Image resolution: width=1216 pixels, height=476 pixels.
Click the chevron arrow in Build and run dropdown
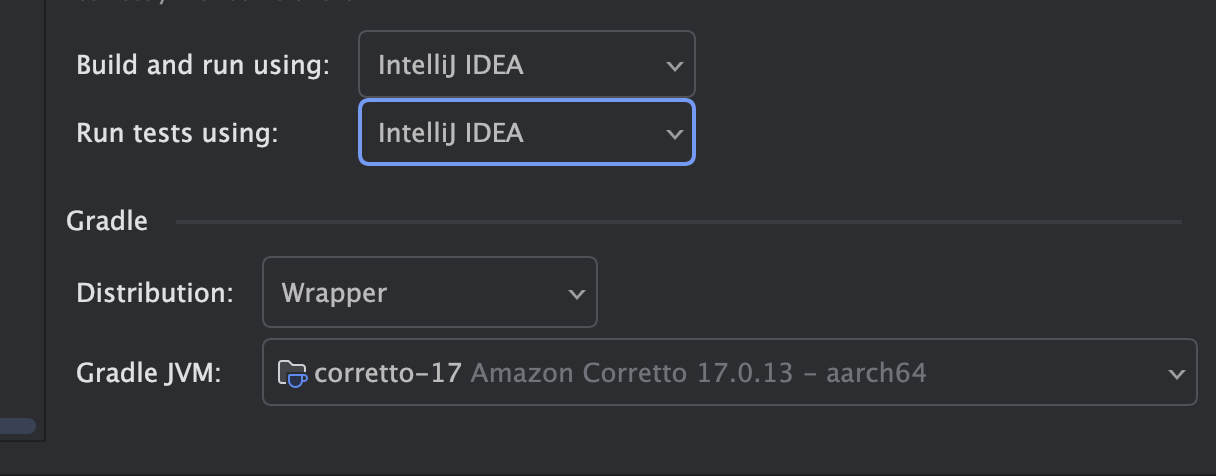(x=674, y=66)
